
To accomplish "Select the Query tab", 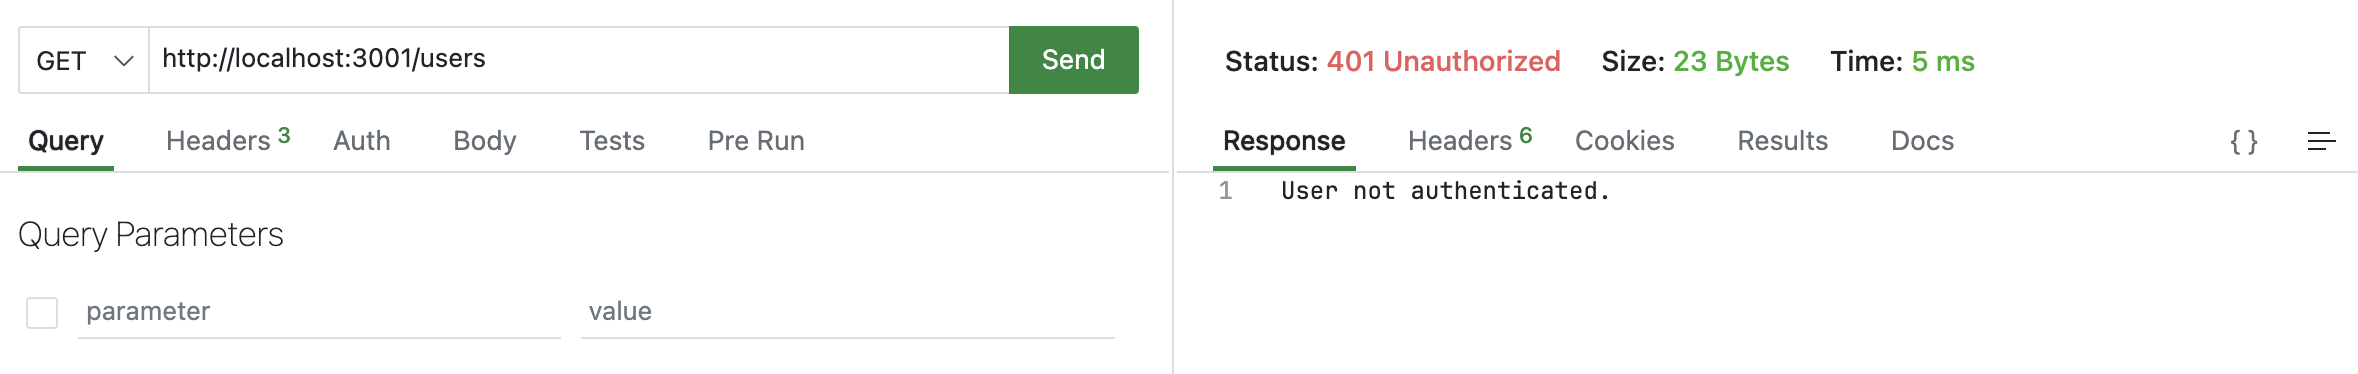I will click(66, 141).
